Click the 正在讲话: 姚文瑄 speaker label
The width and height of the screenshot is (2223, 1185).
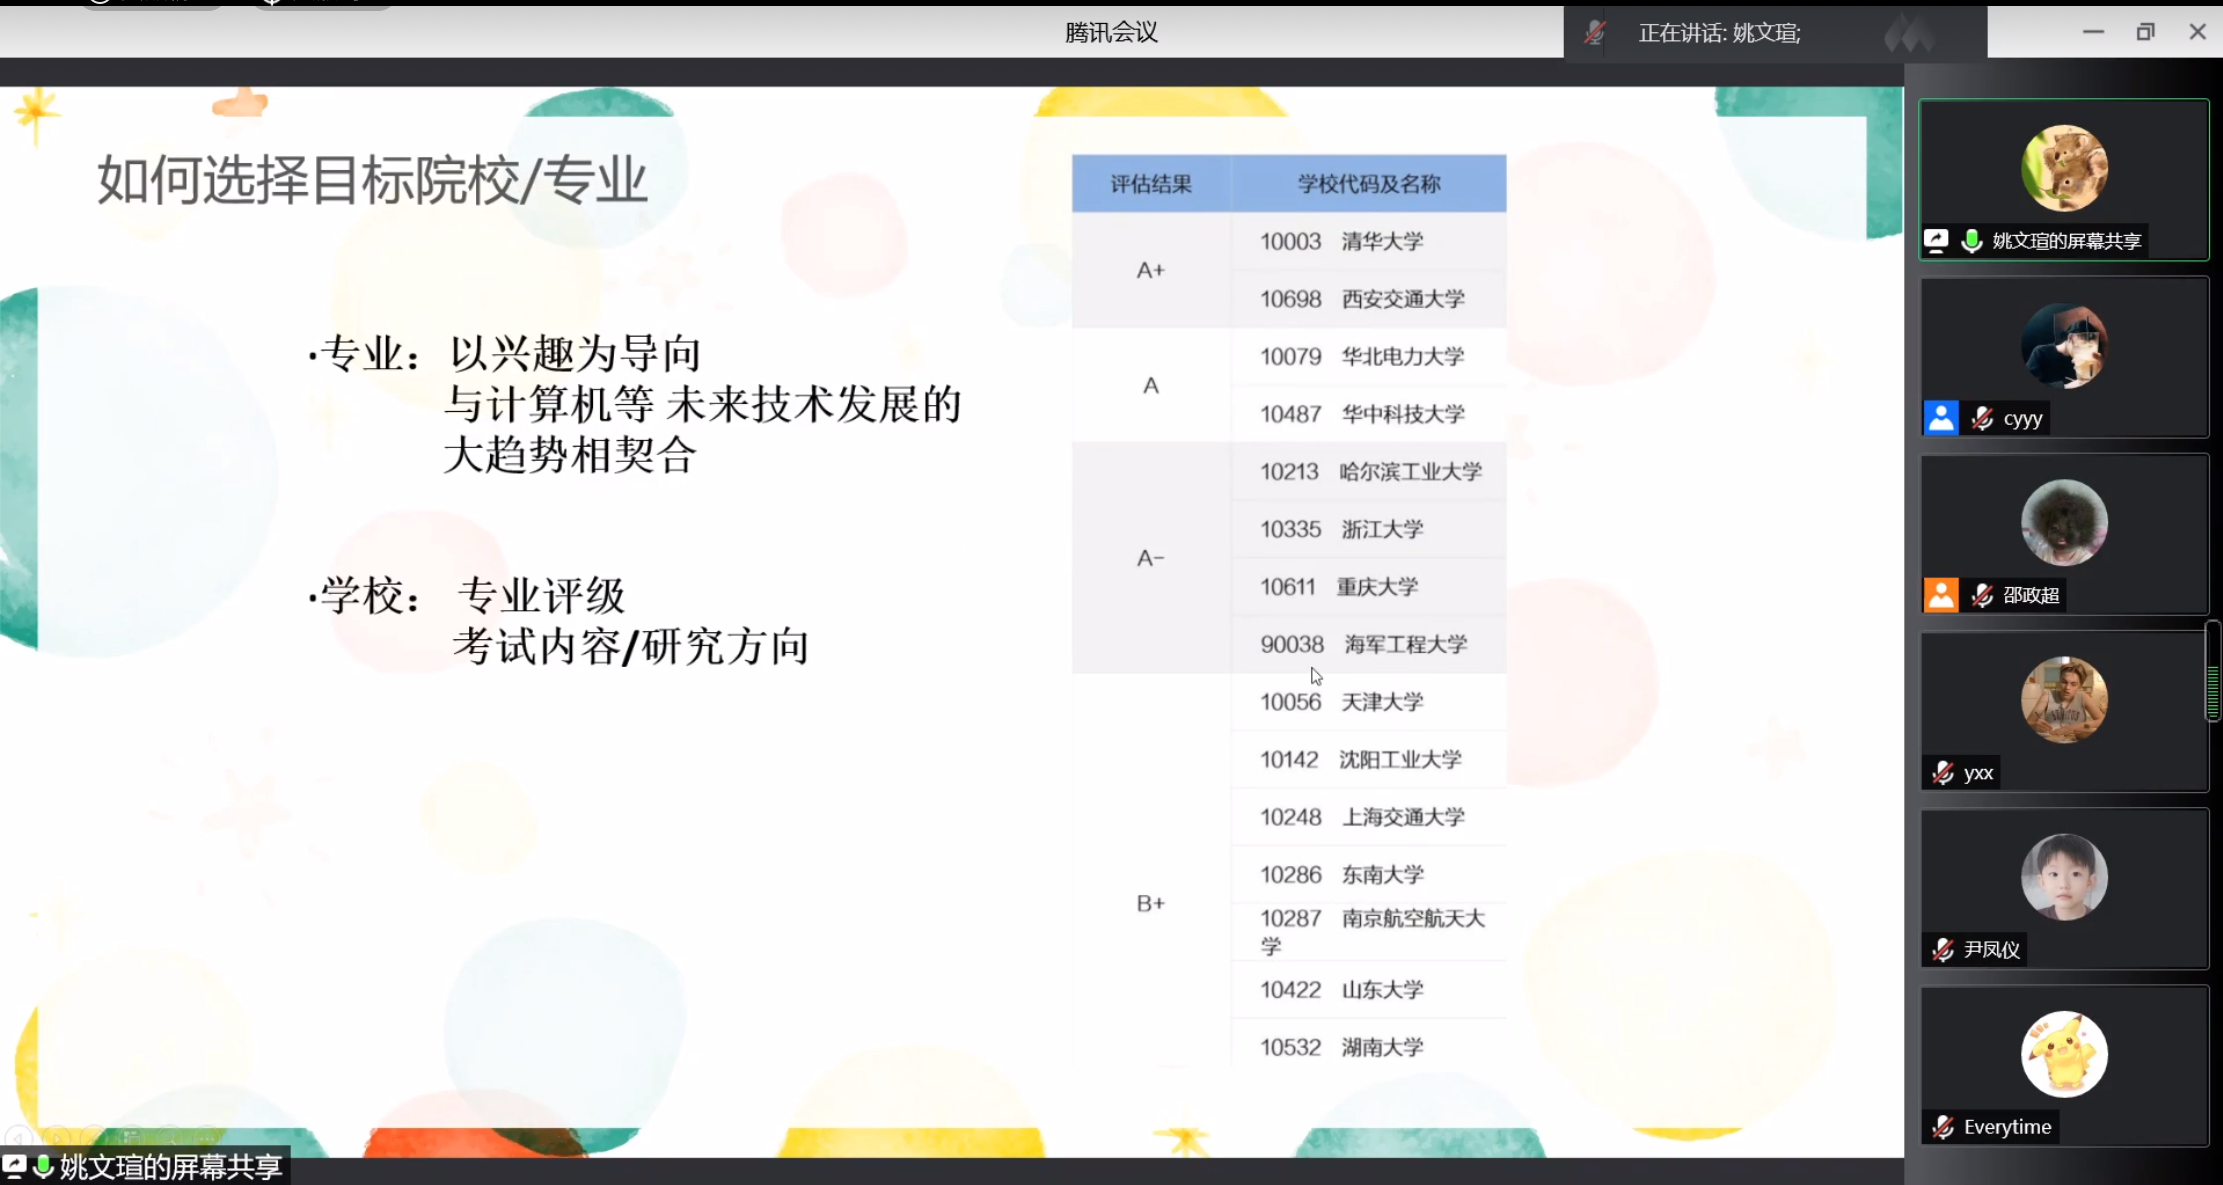(x=1718, y=33)
